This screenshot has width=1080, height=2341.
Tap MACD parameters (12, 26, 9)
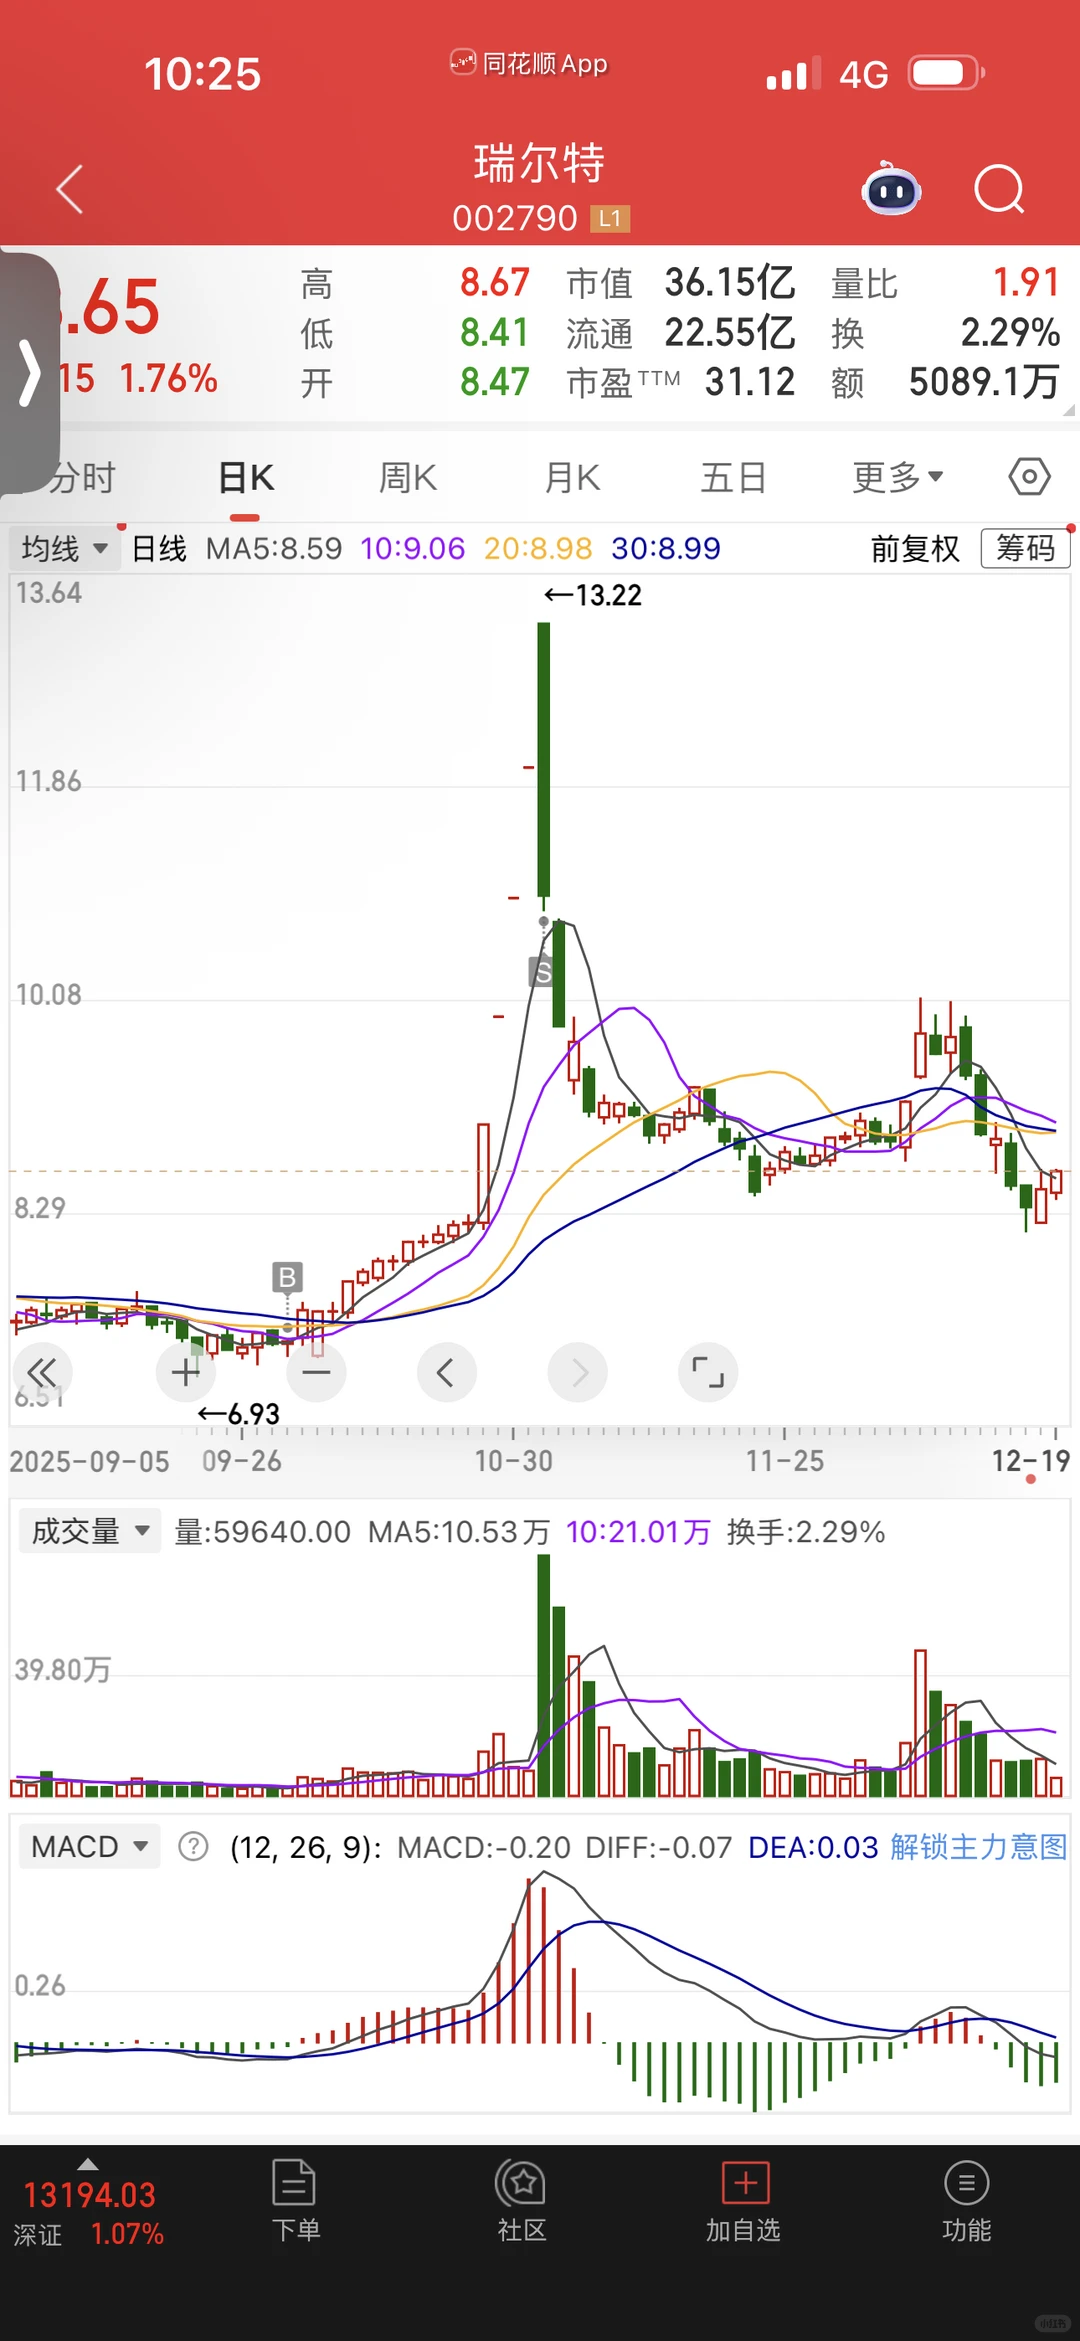(x=305, y=1847)
